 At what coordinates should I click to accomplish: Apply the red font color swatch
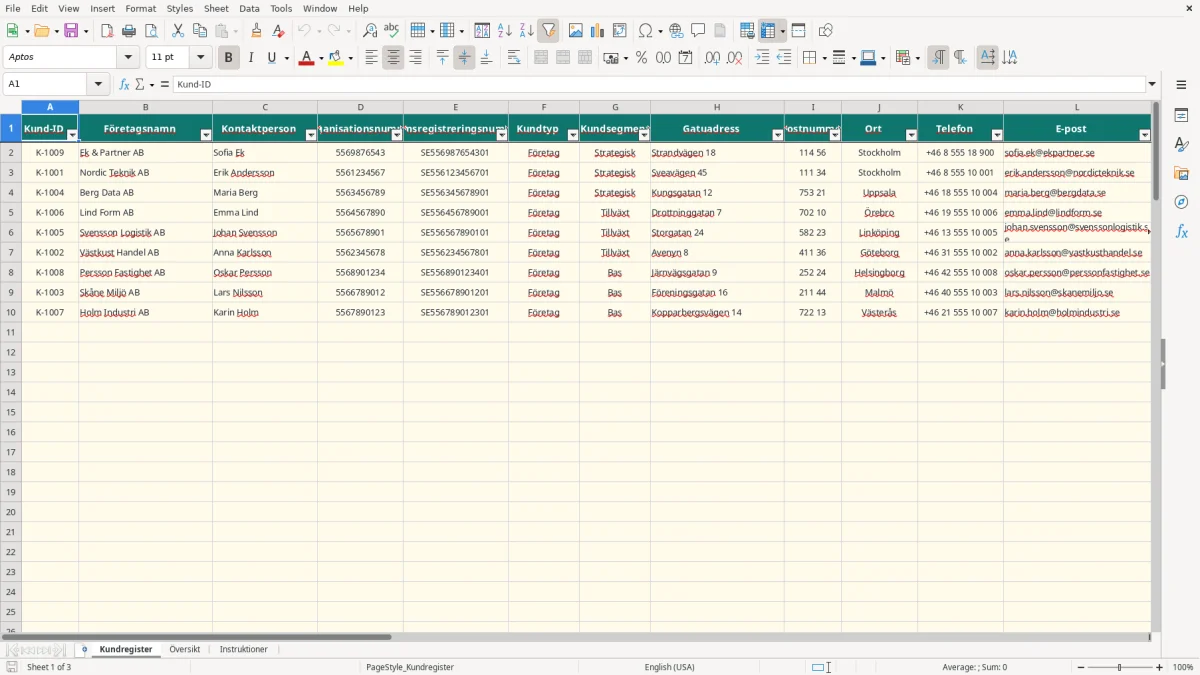tap(306, 58)
